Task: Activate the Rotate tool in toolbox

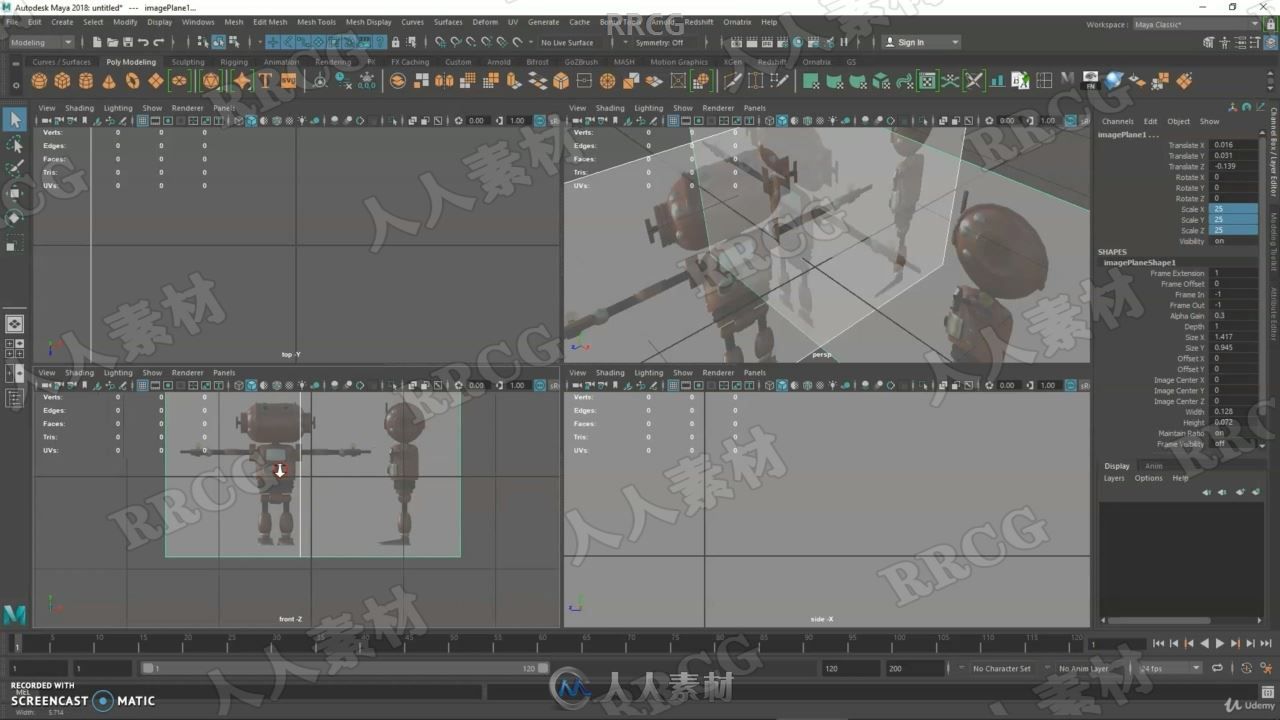Action: click(14, 217)
